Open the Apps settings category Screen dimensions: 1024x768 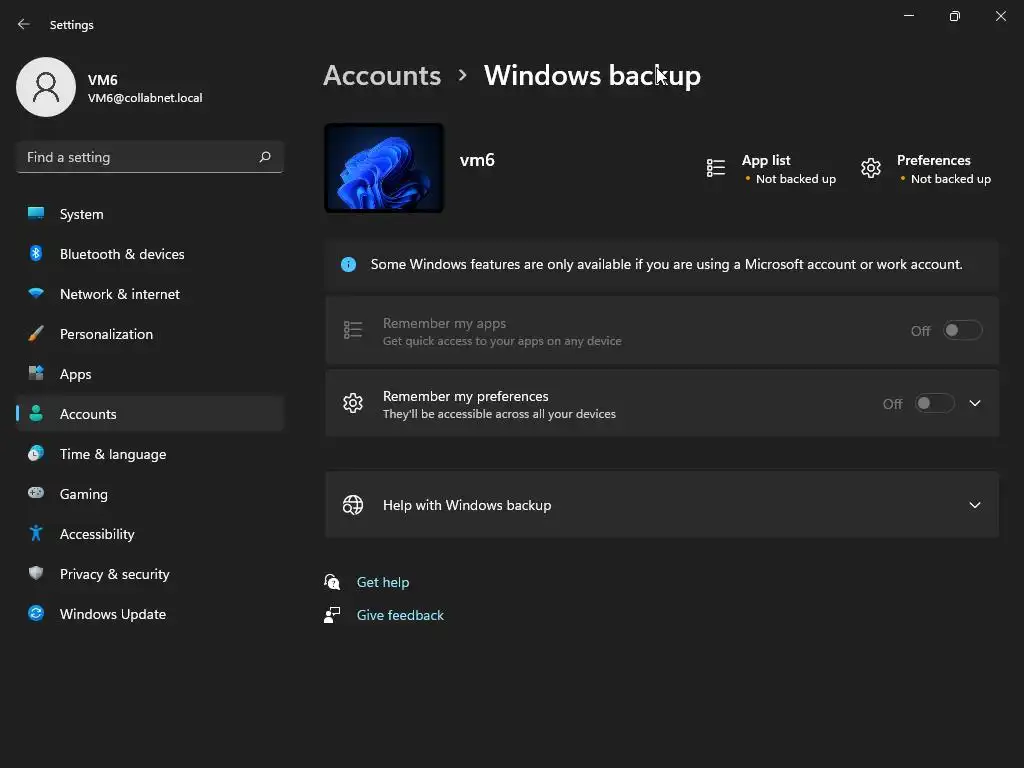[x=75, y=374]
